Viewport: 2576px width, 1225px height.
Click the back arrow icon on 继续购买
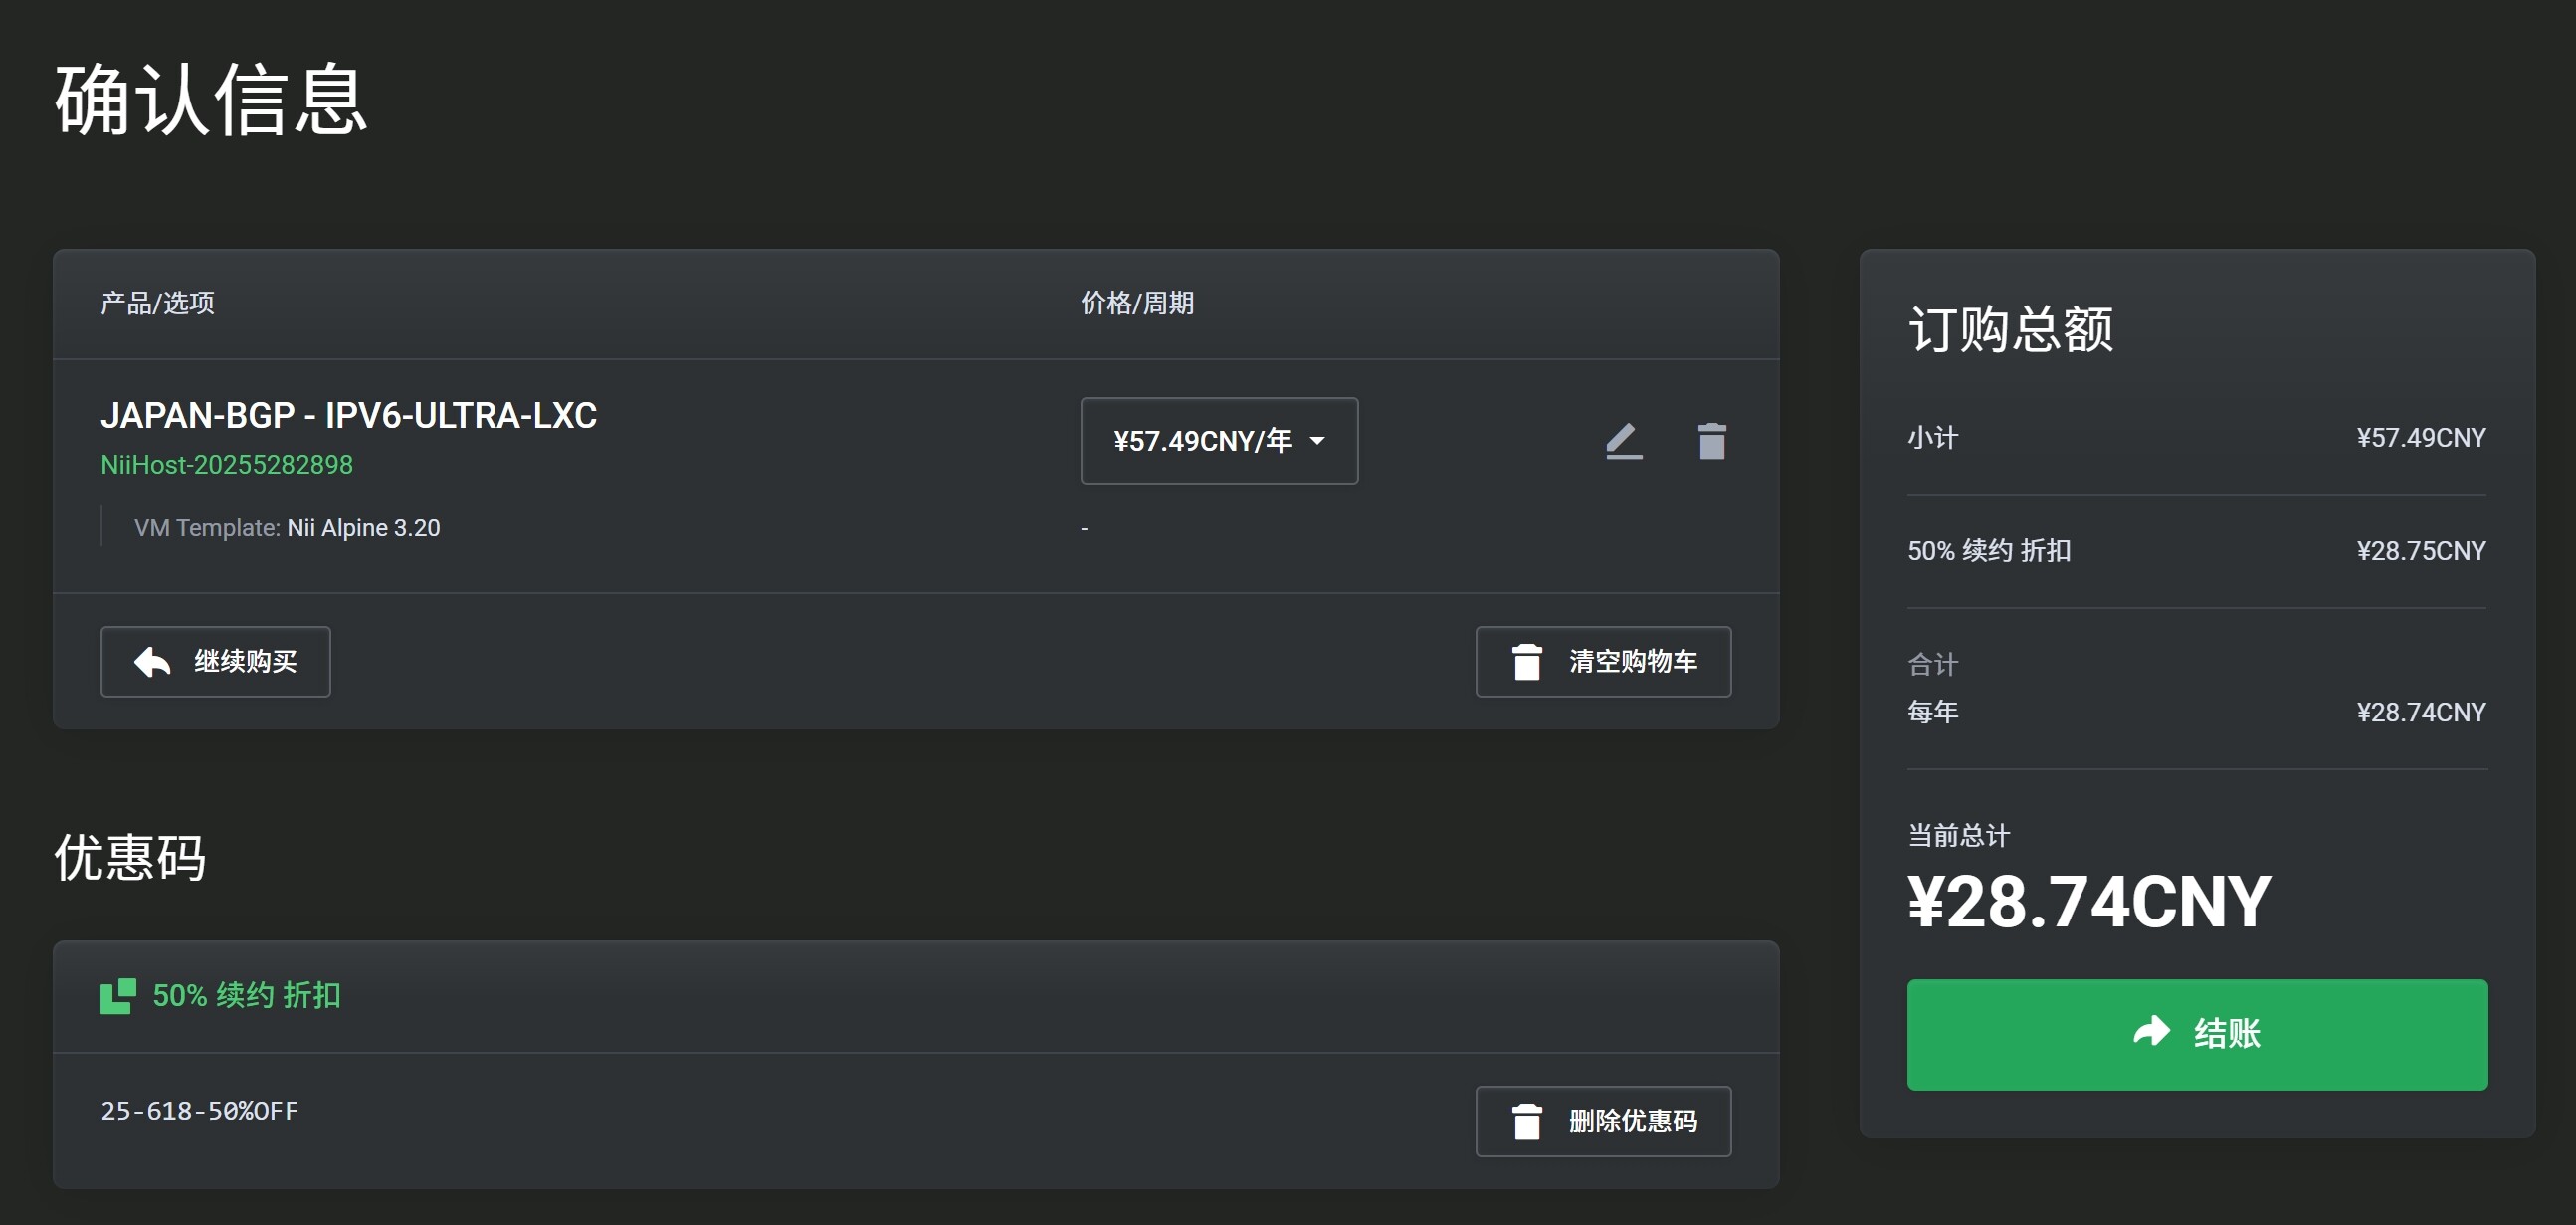click(x=153, y=661)
